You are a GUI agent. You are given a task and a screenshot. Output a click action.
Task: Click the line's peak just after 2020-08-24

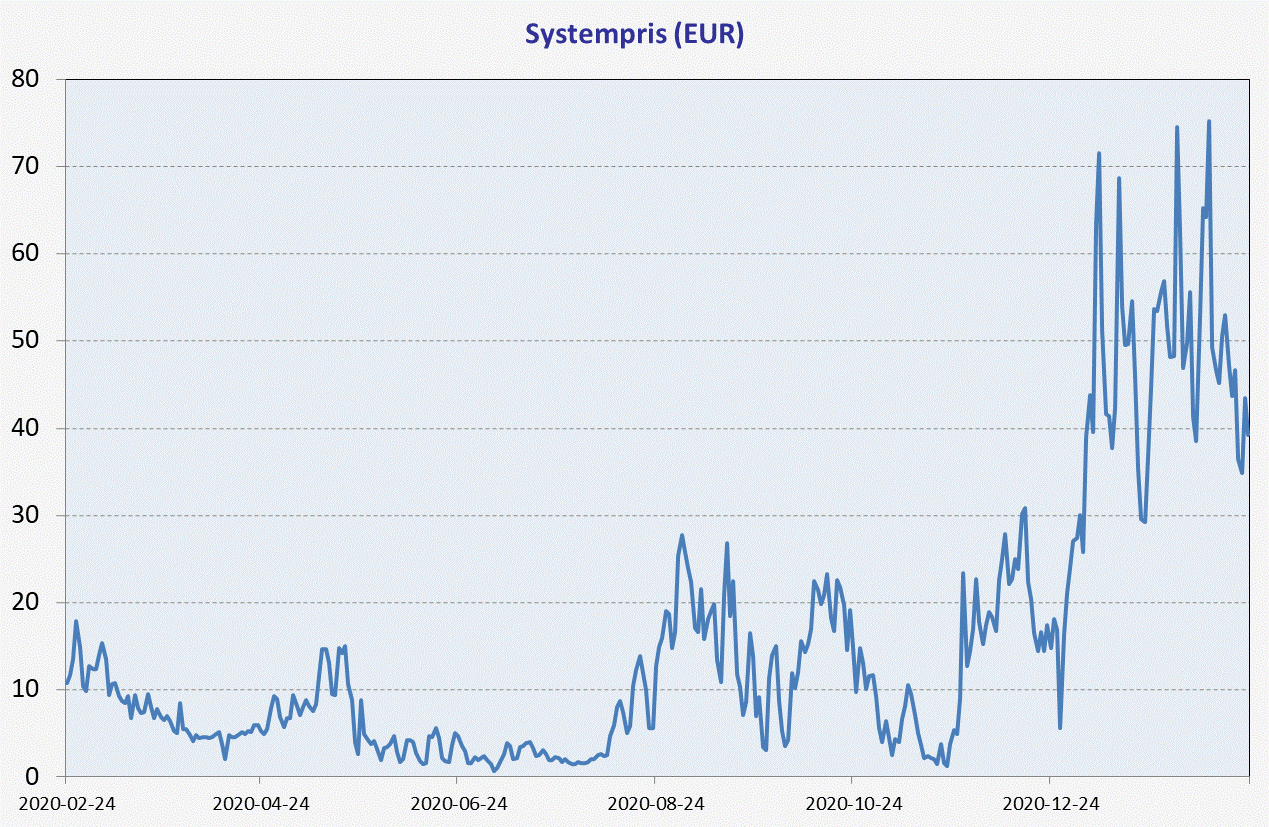click(x=682, y=535)
